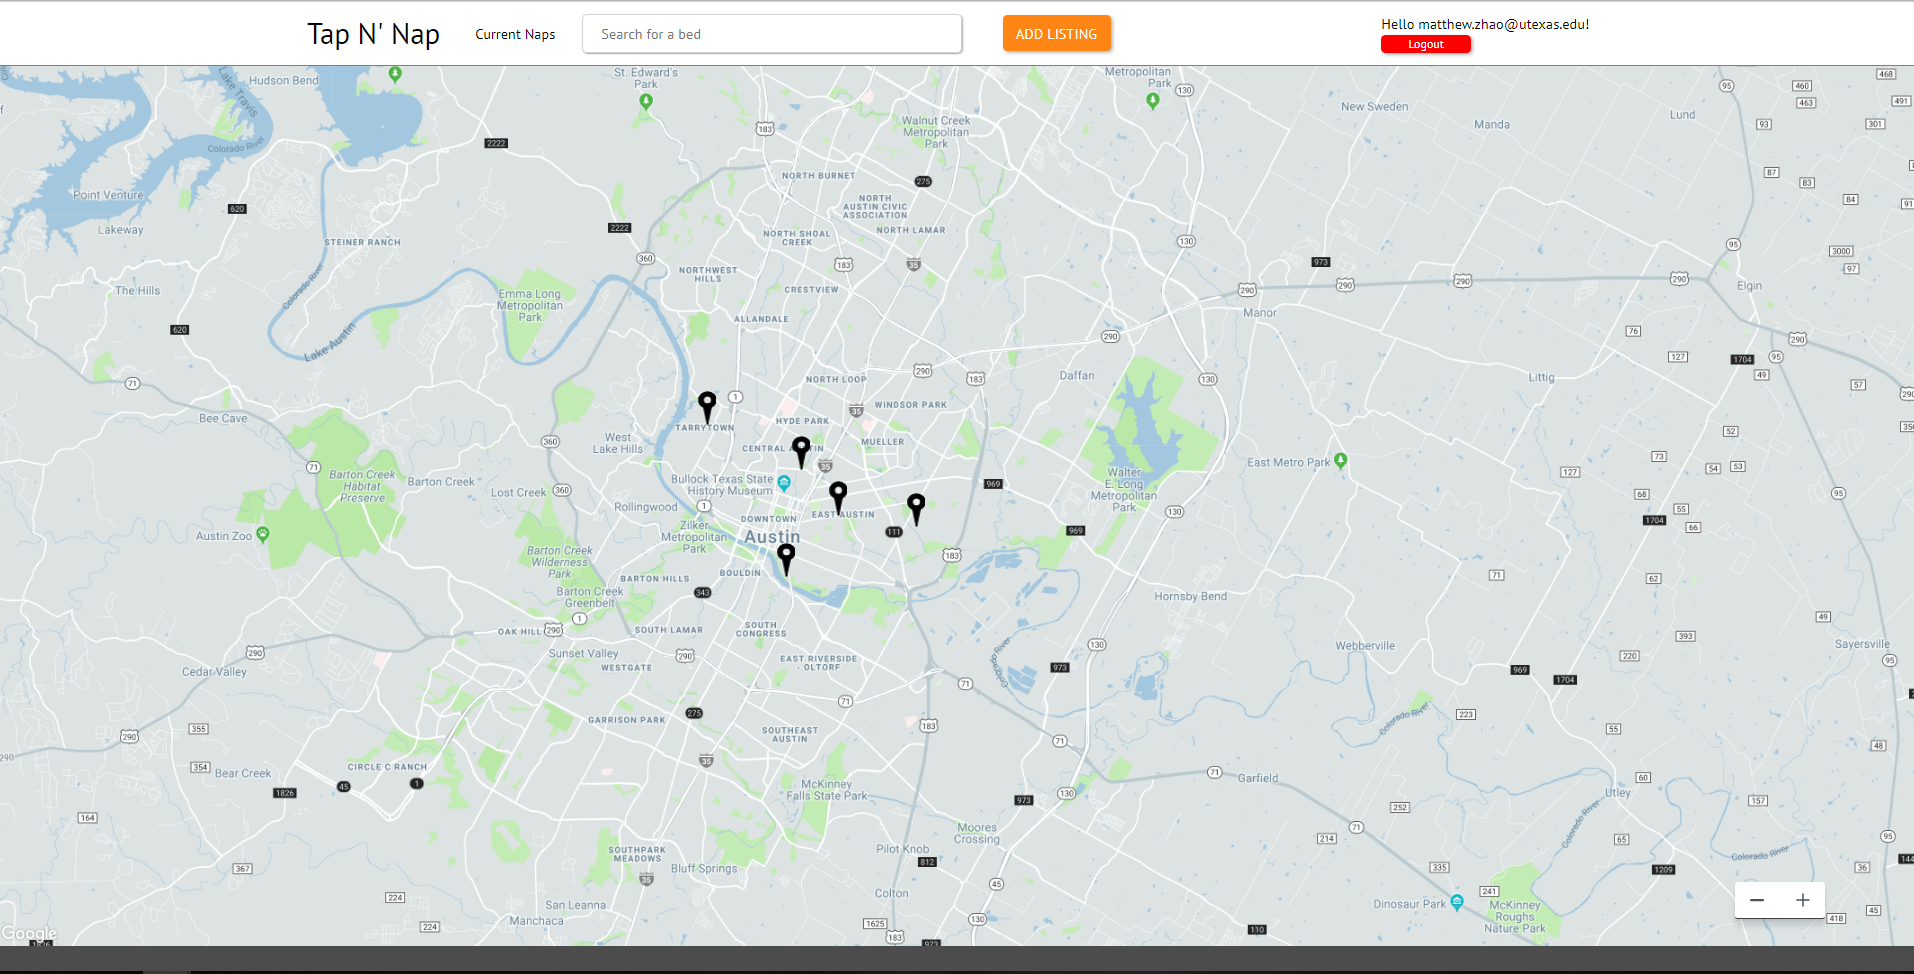
Task: Click the Bluff Springs label
Action: coord(704,868)
